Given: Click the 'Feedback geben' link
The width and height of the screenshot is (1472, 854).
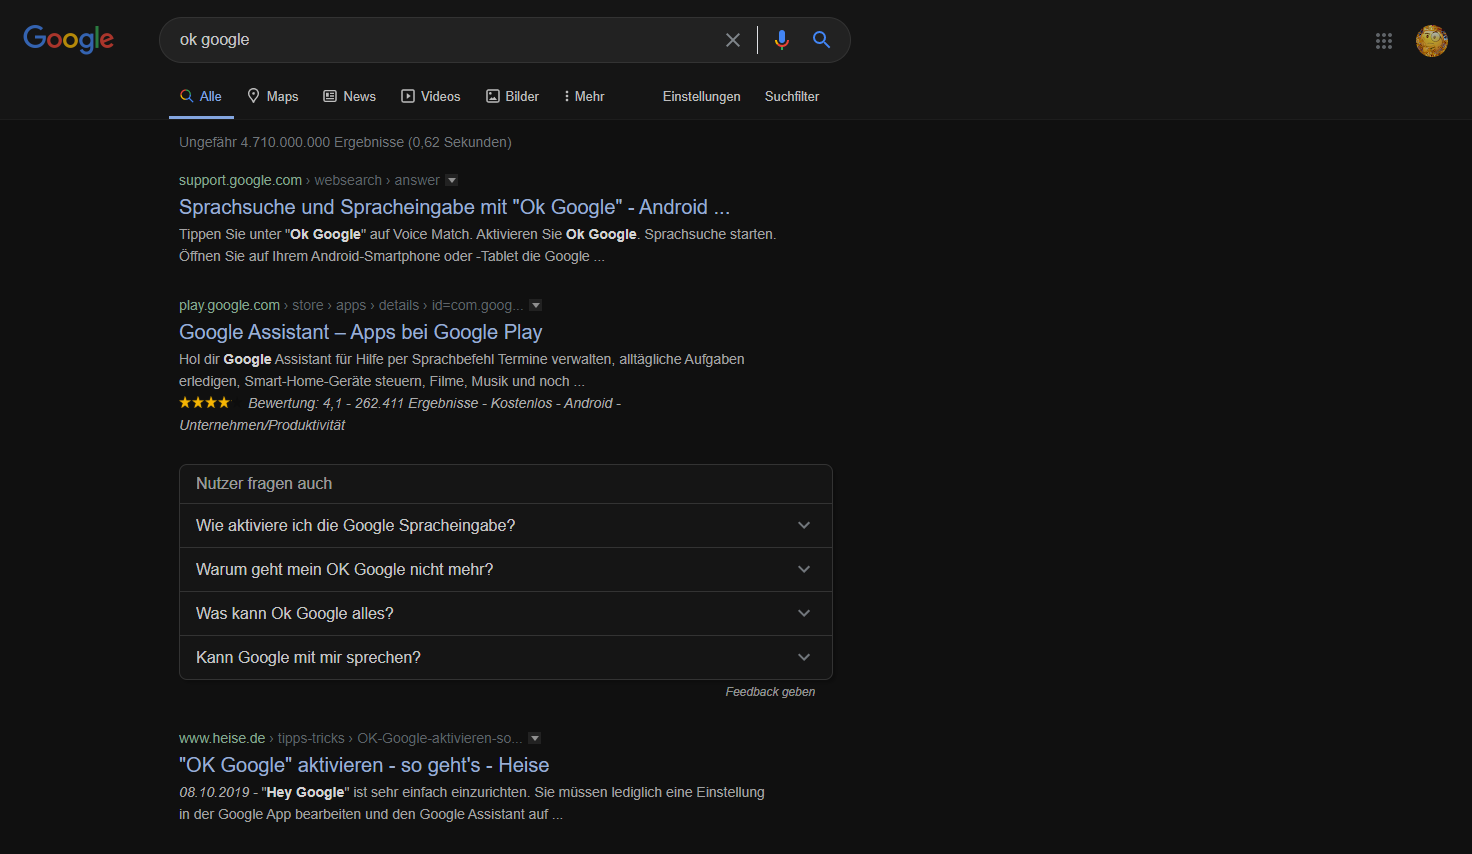Looking at the screenshot, I should click(770, 692).
